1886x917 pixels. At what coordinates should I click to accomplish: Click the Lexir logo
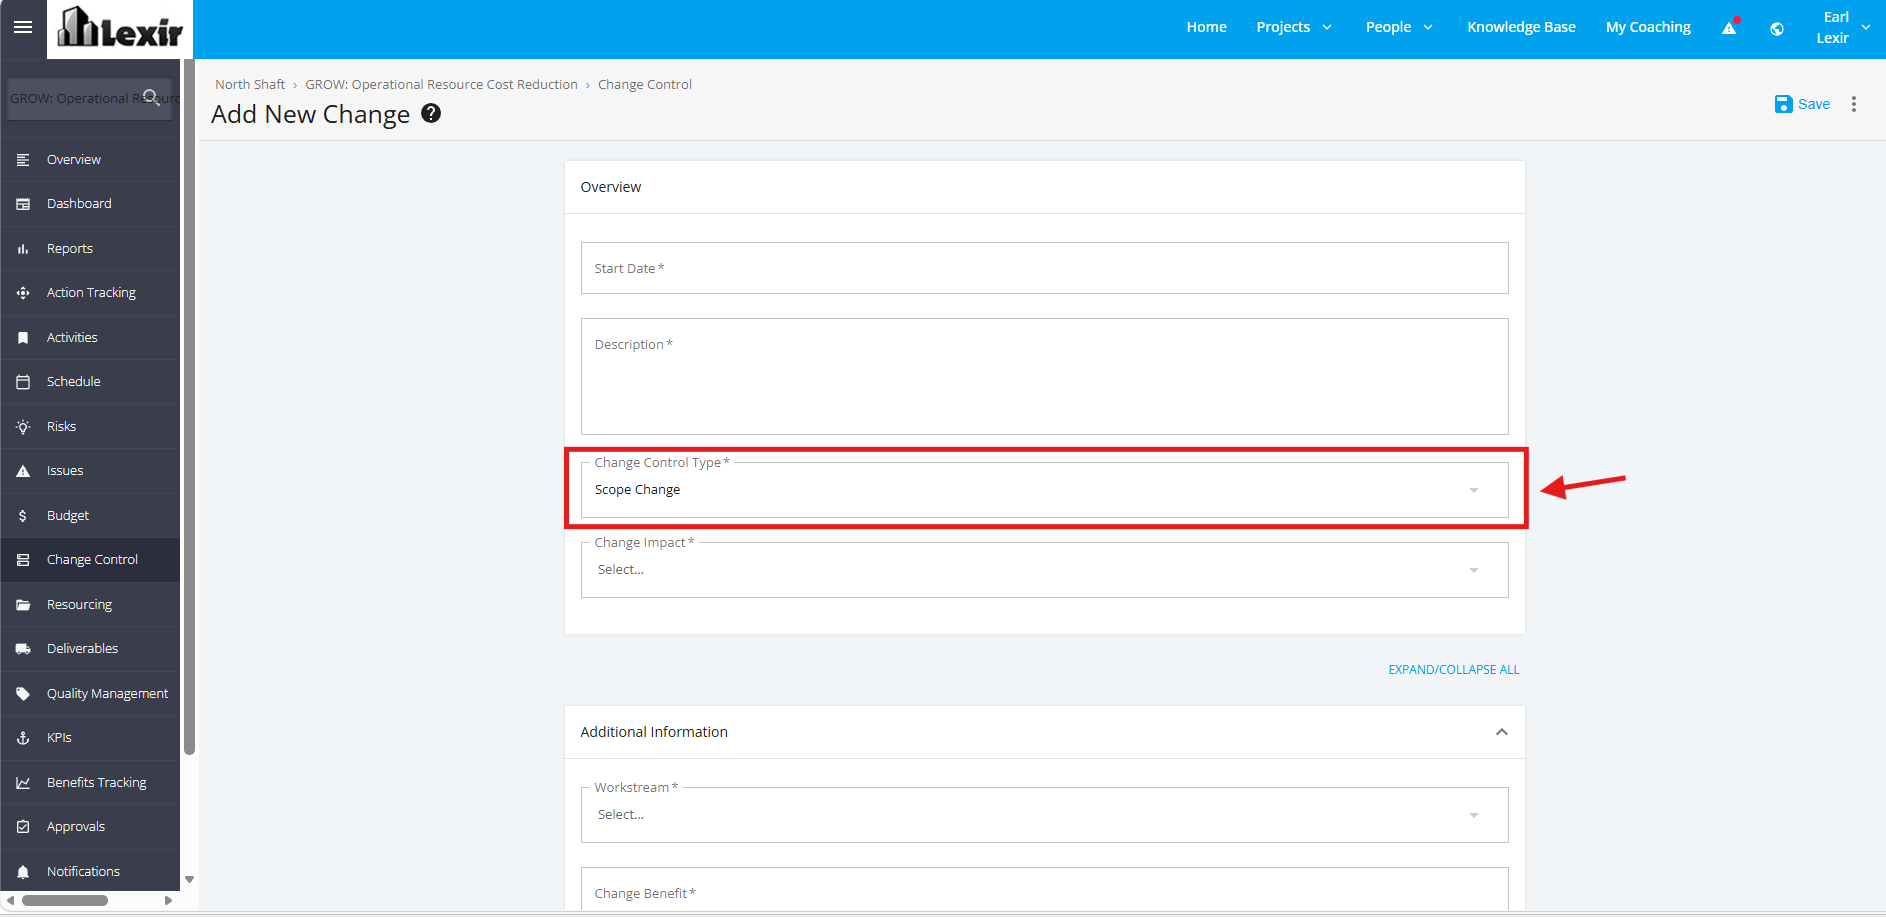point(120,28)
